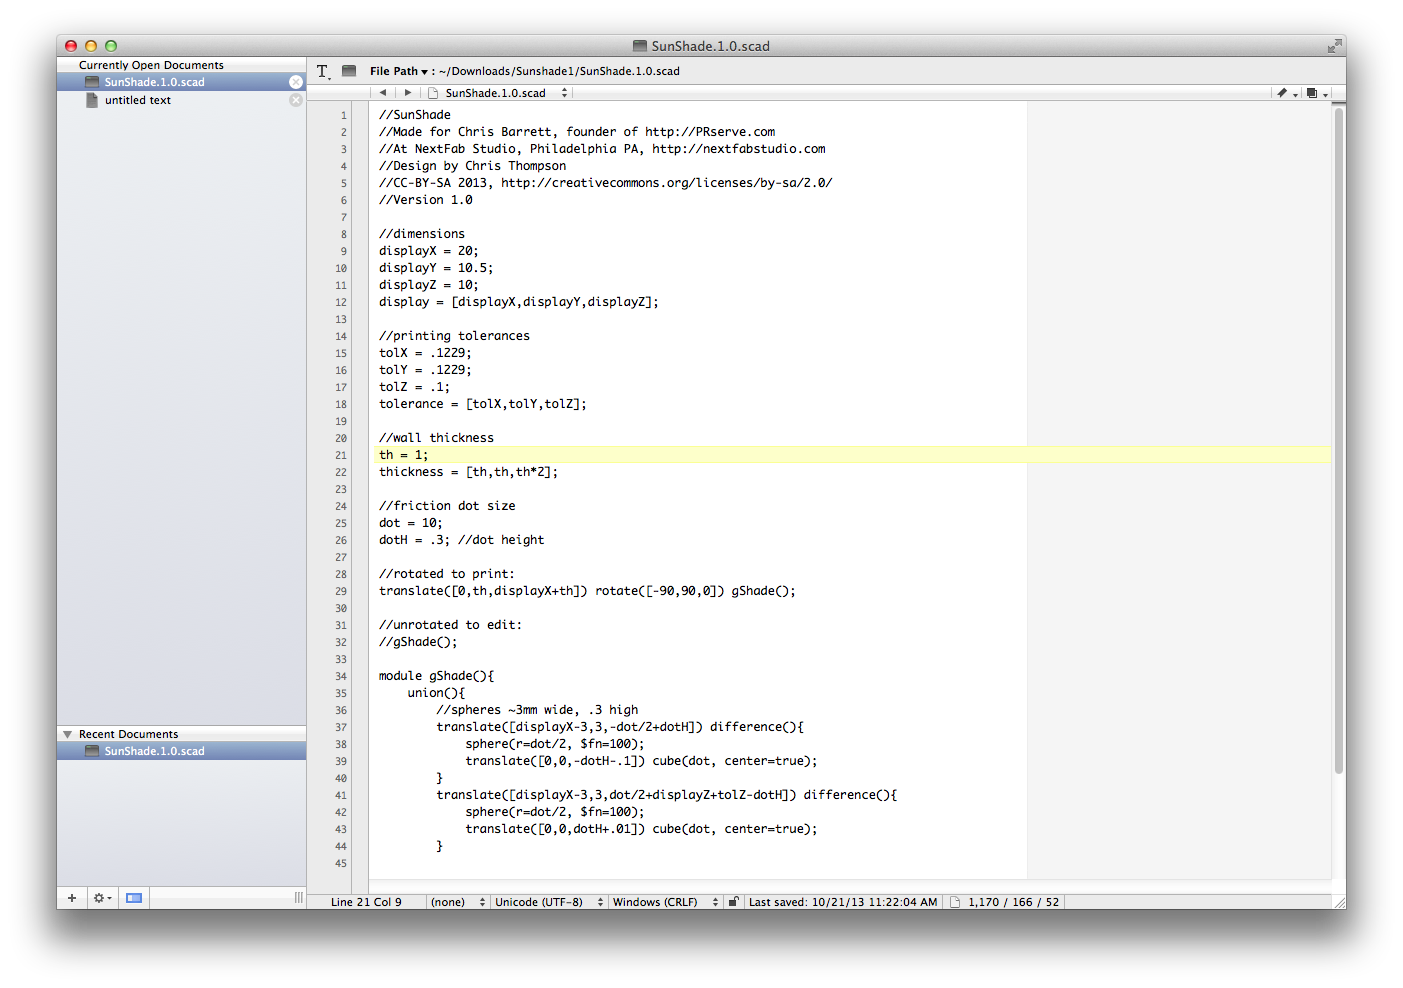The image size is (1403, 988).
Task: Click the line 'th = 1;' in editor
Action: [x=403, y=455]
